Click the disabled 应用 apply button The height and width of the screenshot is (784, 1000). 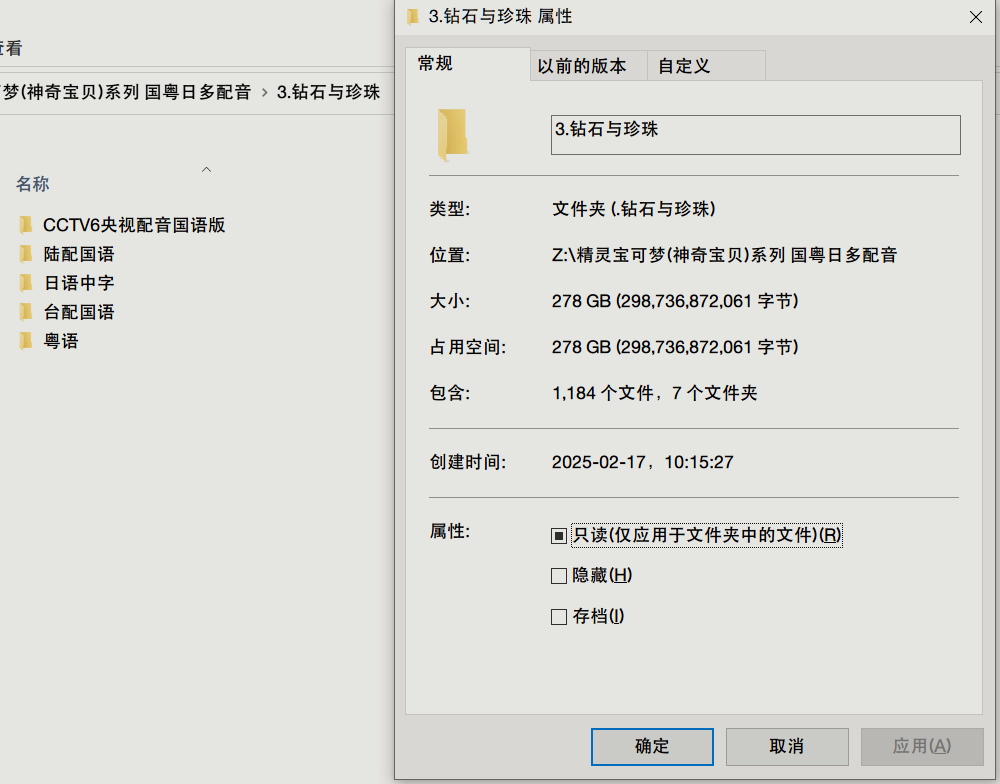pos(921,746)
